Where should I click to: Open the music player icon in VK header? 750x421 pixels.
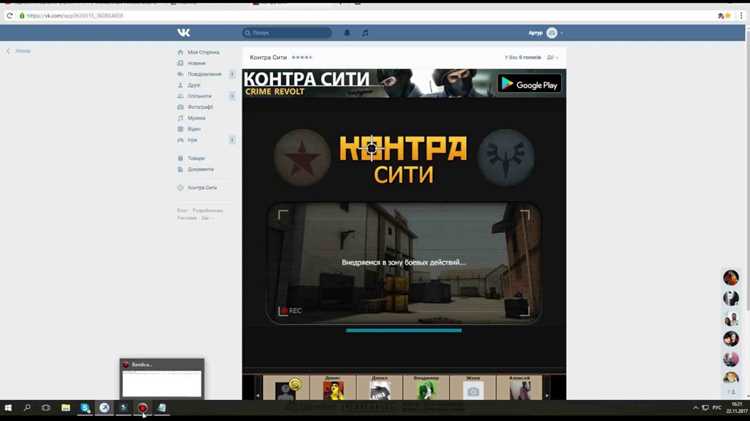point(365,33)
